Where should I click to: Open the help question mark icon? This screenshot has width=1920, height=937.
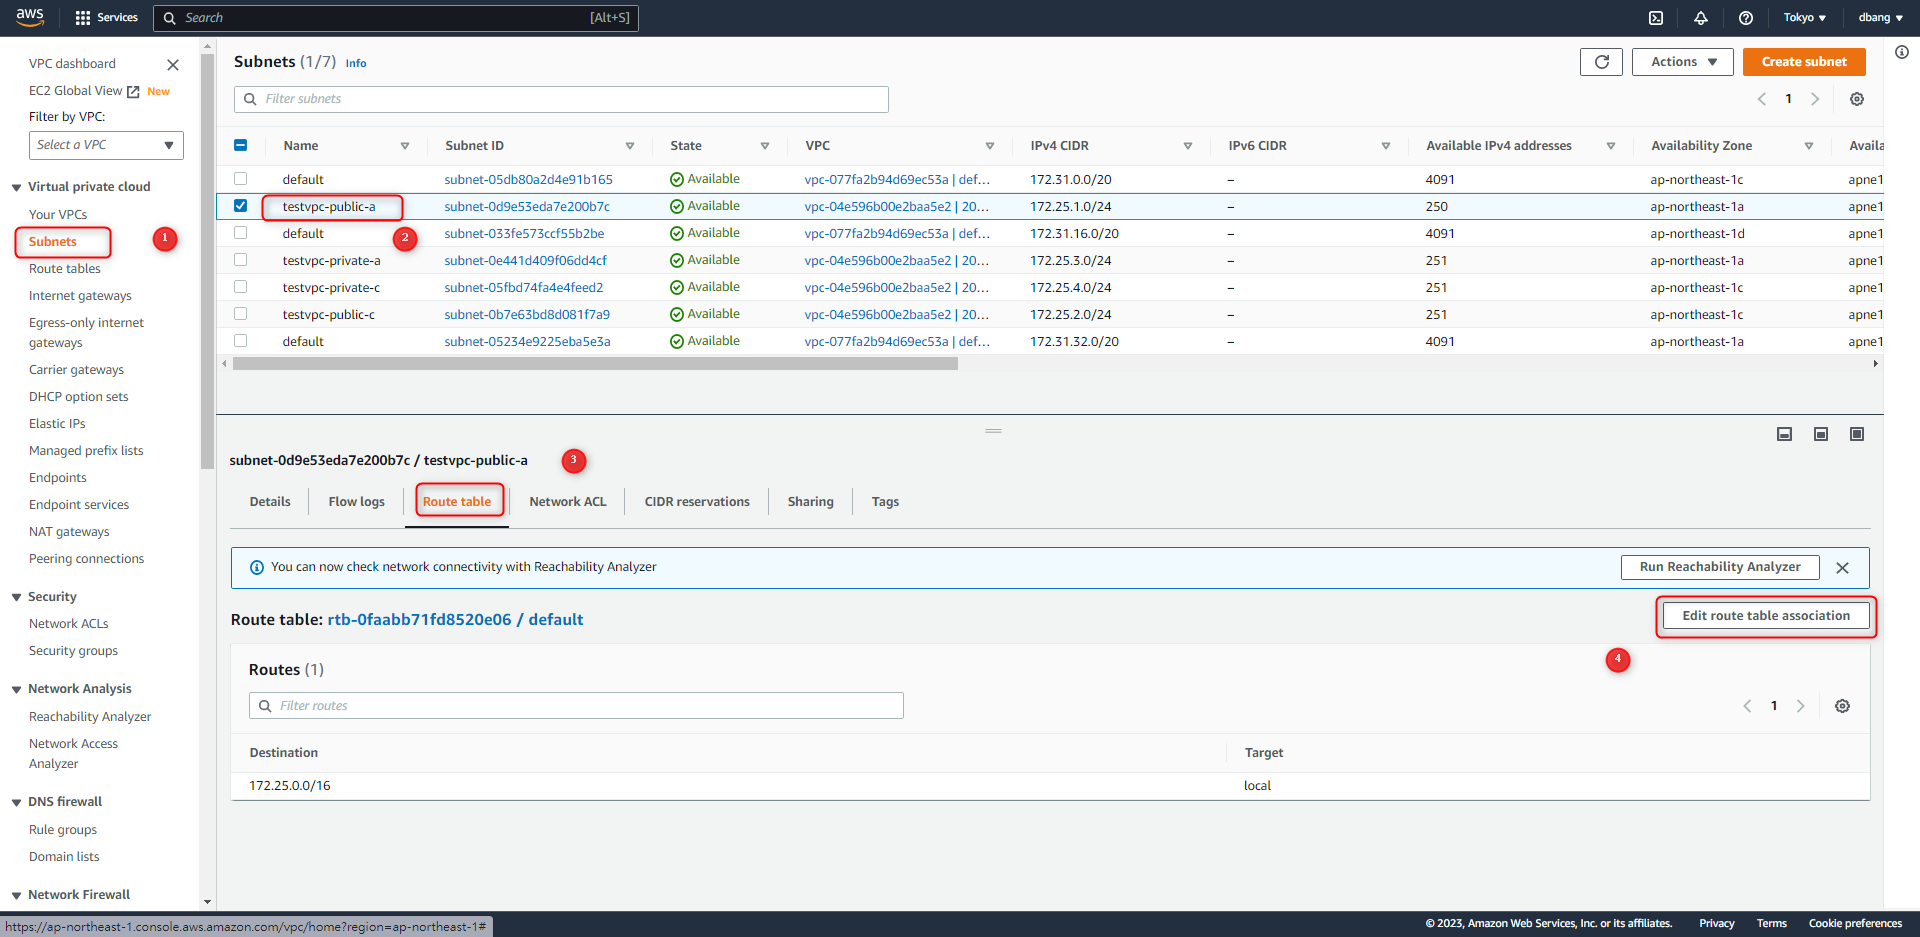pos(1746,18)
